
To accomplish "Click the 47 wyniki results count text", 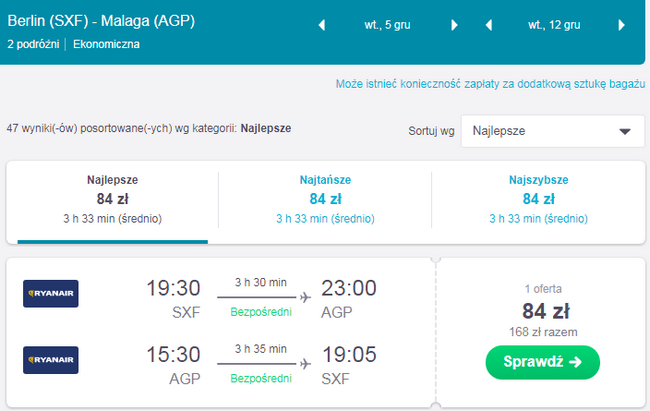I will pos(148,129).
